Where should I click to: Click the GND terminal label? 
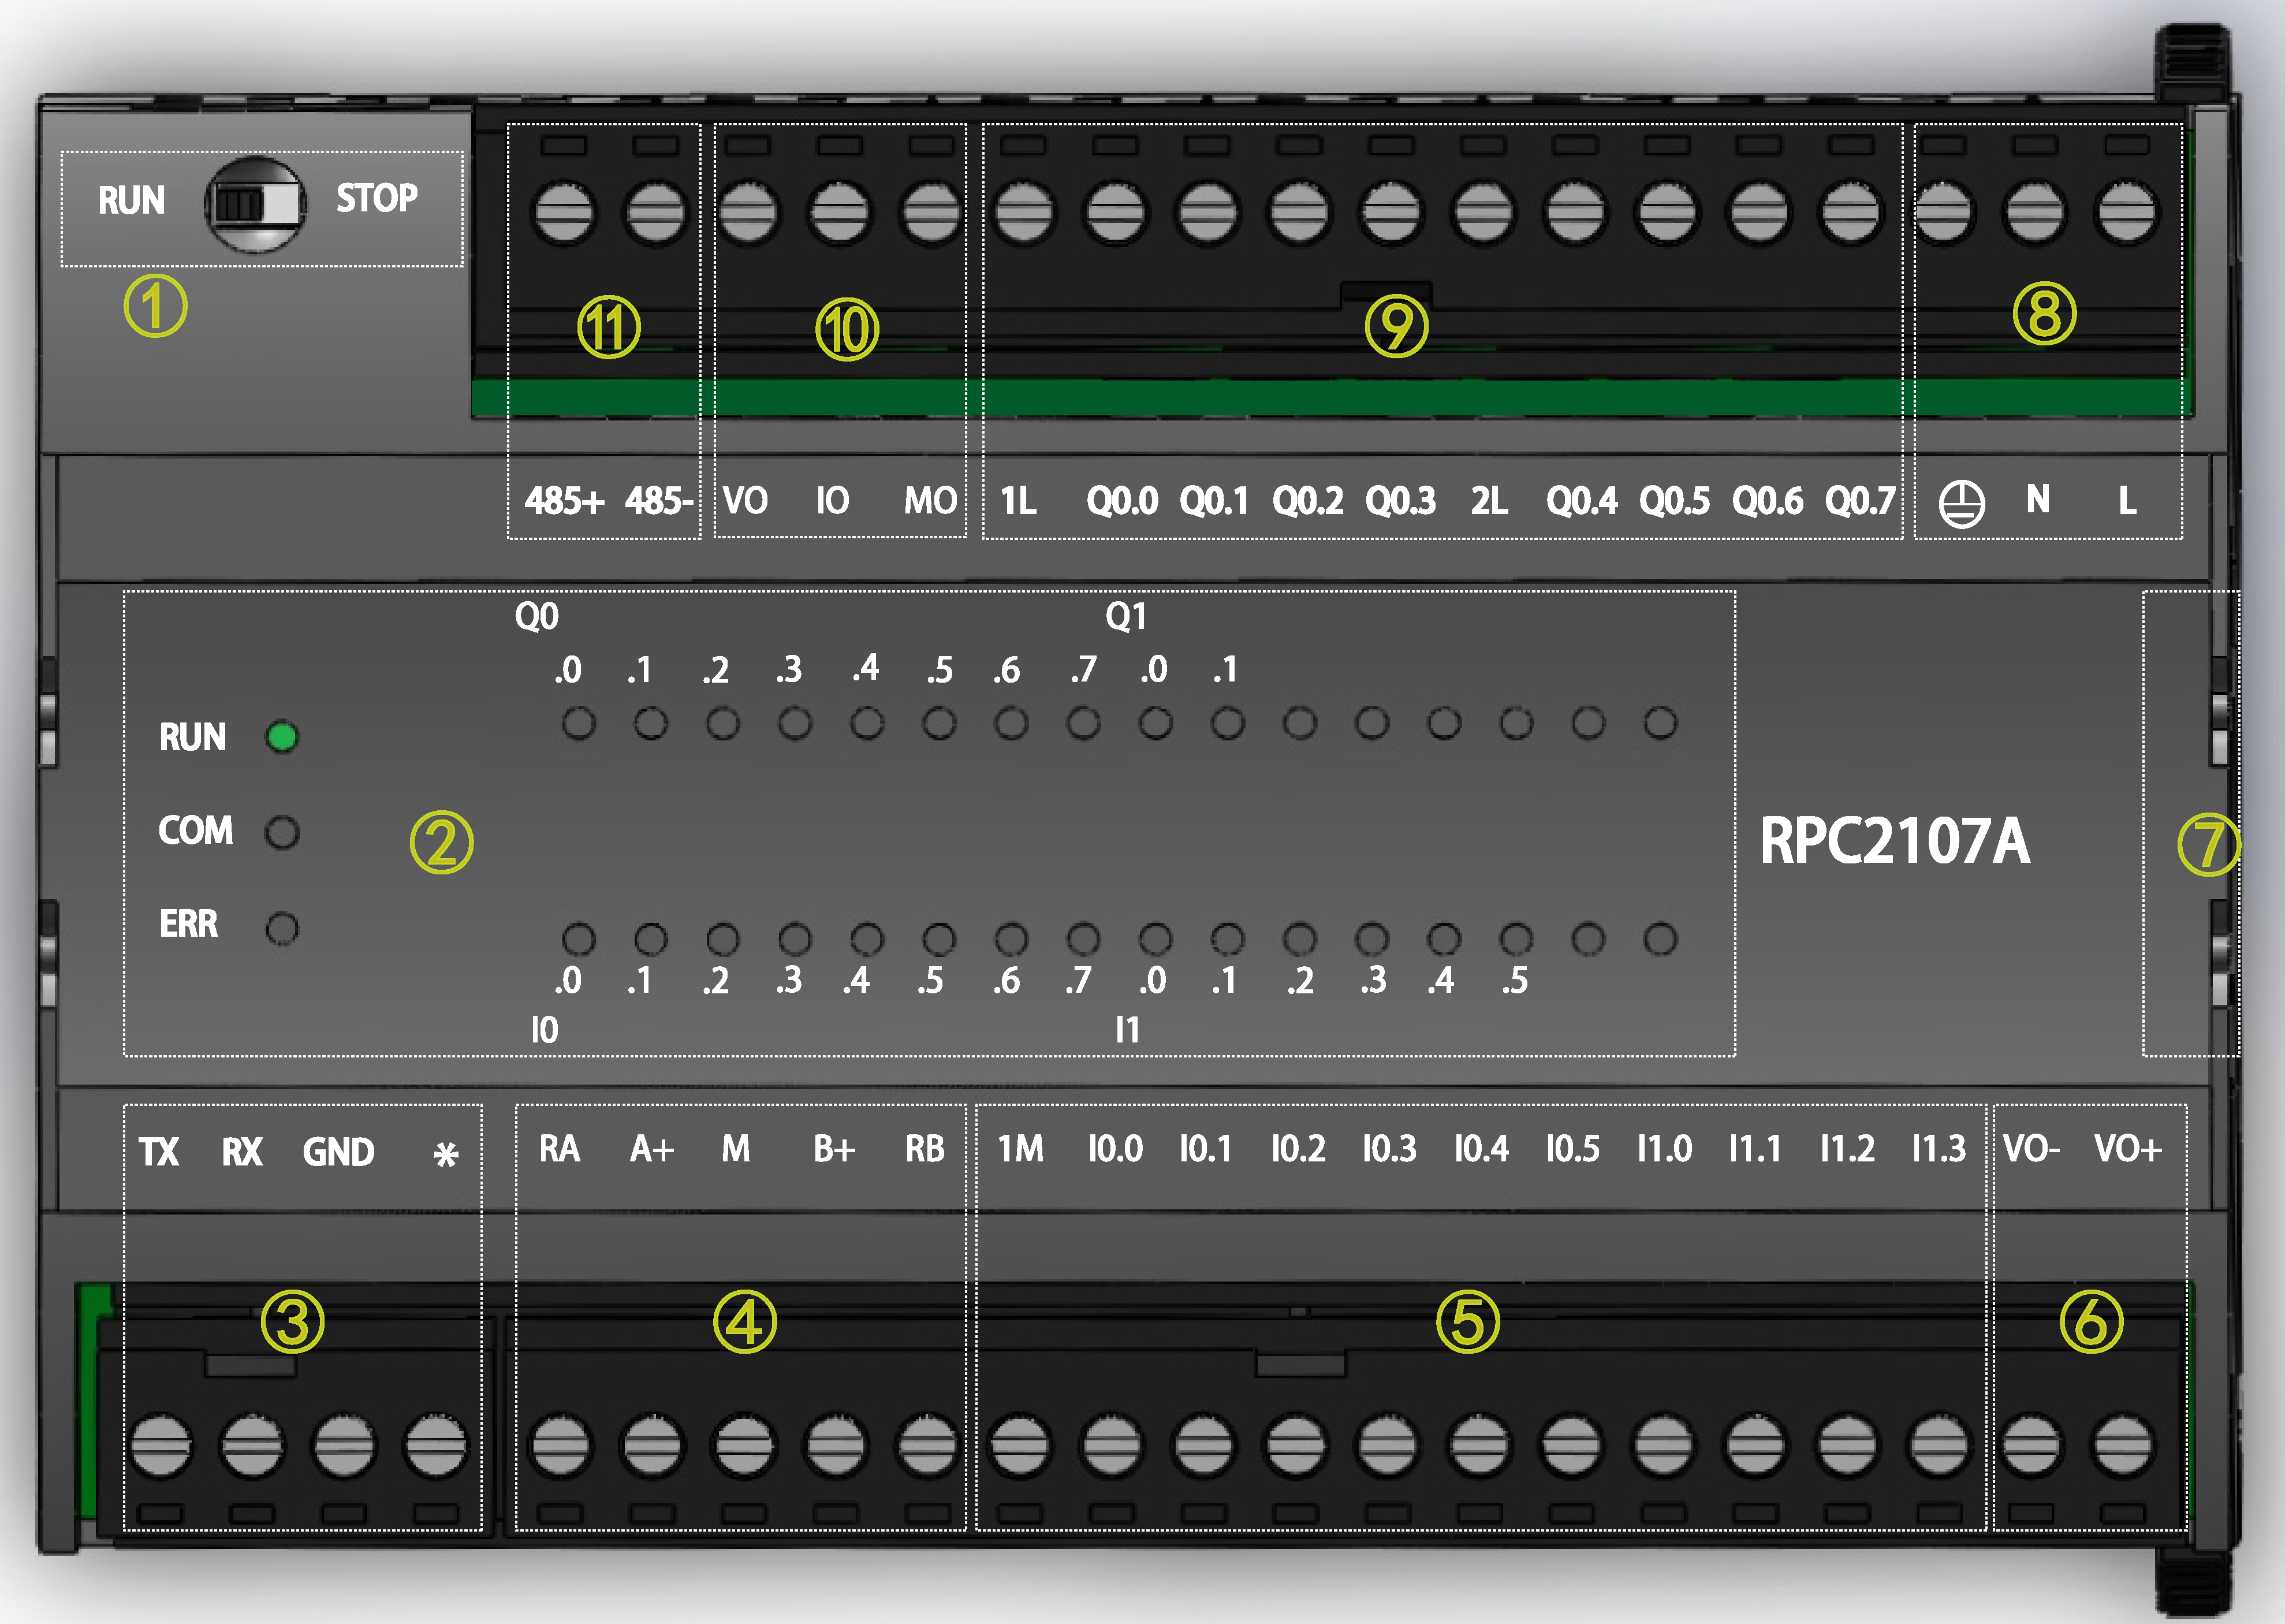click(339, 1152)
